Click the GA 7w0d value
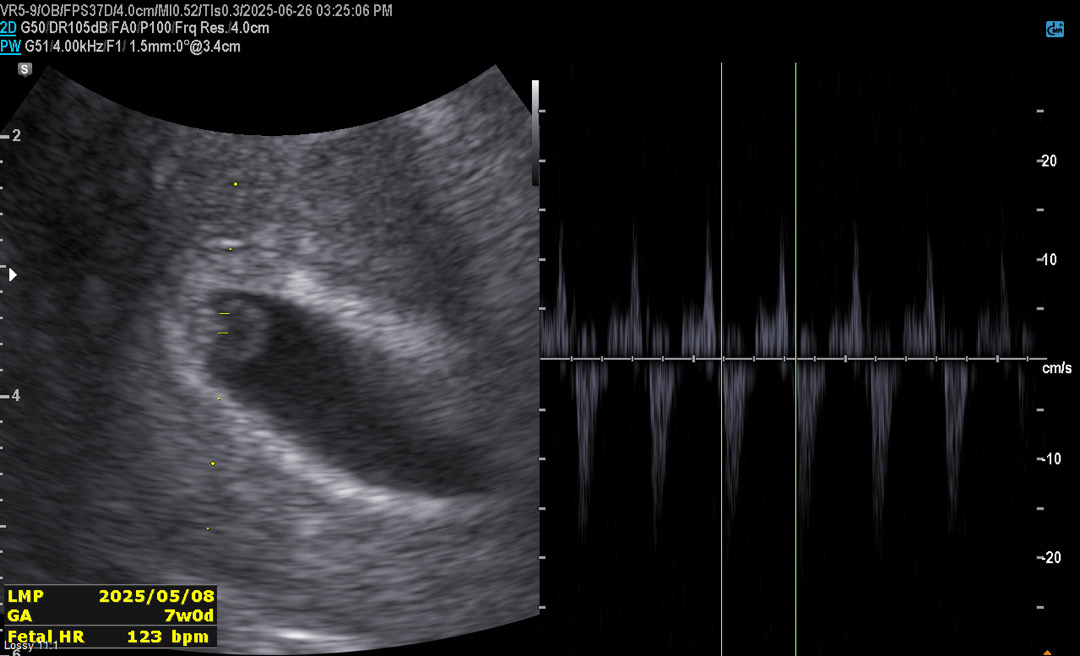The height and width of the screenshot is (656, 1080). point(190,616)
